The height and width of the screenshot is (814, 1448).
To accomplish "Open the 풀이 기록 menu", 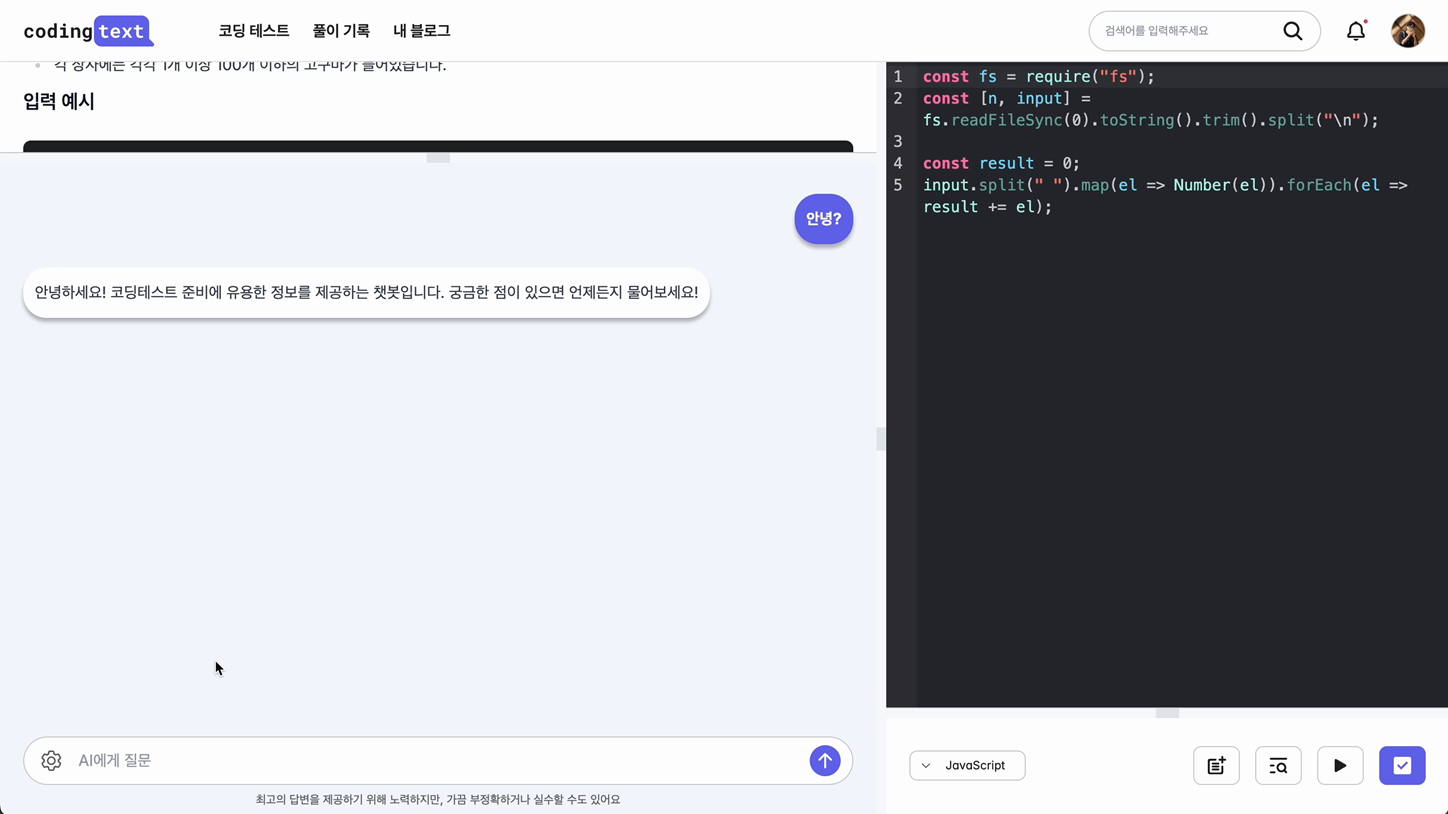I will [x=341, y=31].
